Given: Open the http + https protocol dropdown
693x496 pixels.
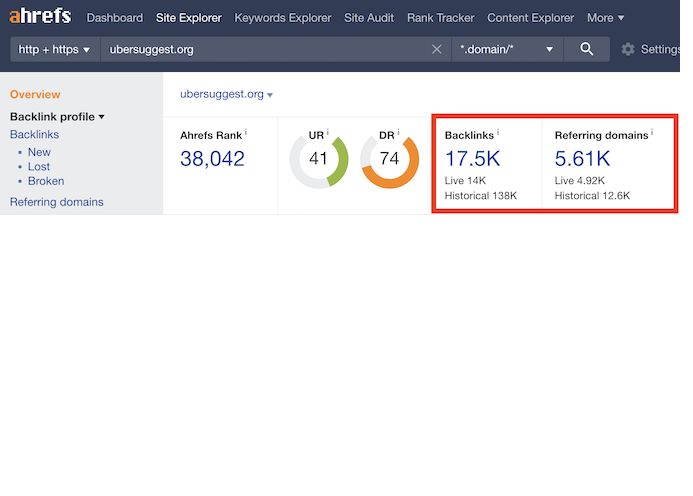Looking at the screenshot, I should [55, 49].
